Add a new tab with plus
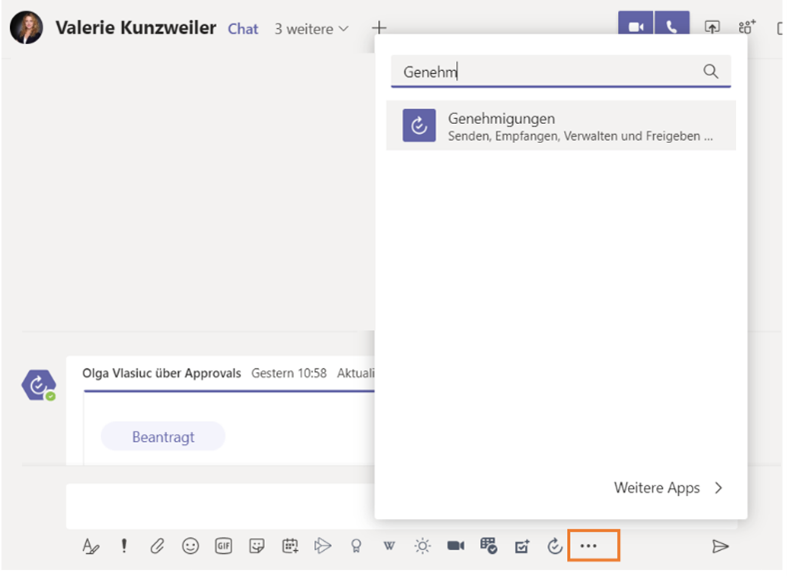 pos(379,28)
